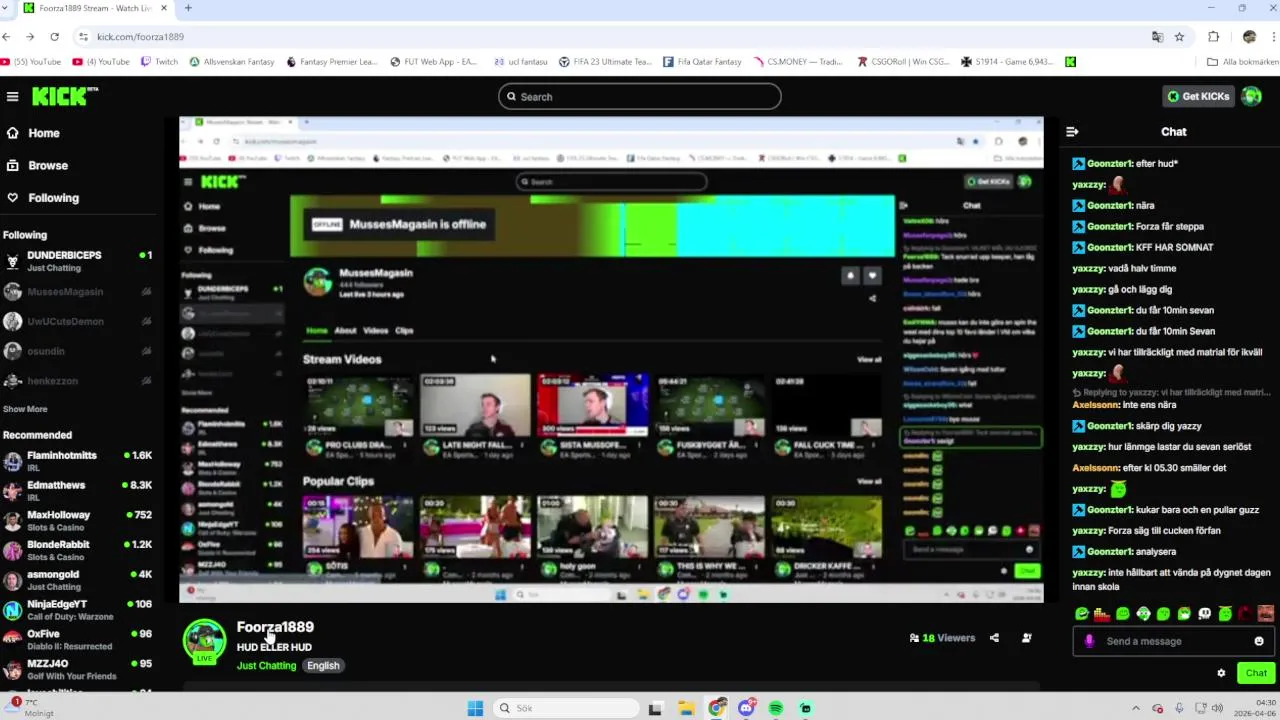Image resolution: width=1280 pixels, height=720 pixels.
Task: Open Following in sidebar
Action: [42, 198]
